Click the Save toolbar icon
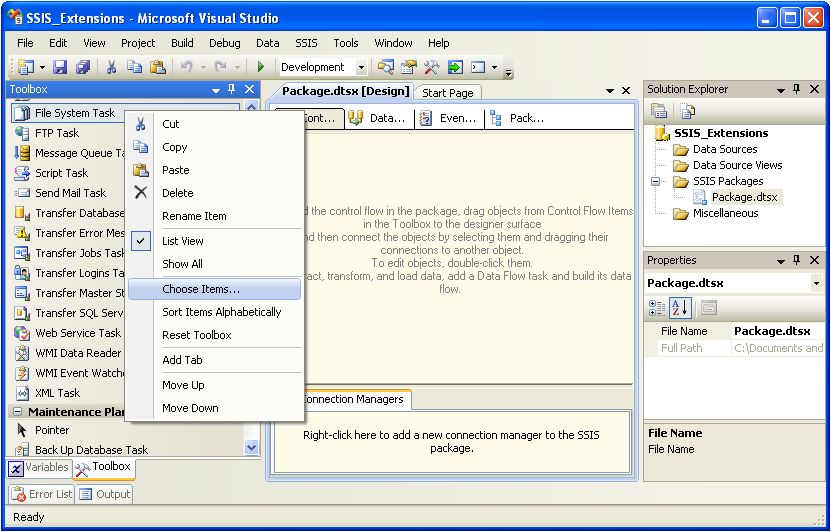This screenshot has width=831, height=532. (x=60, y=67)
